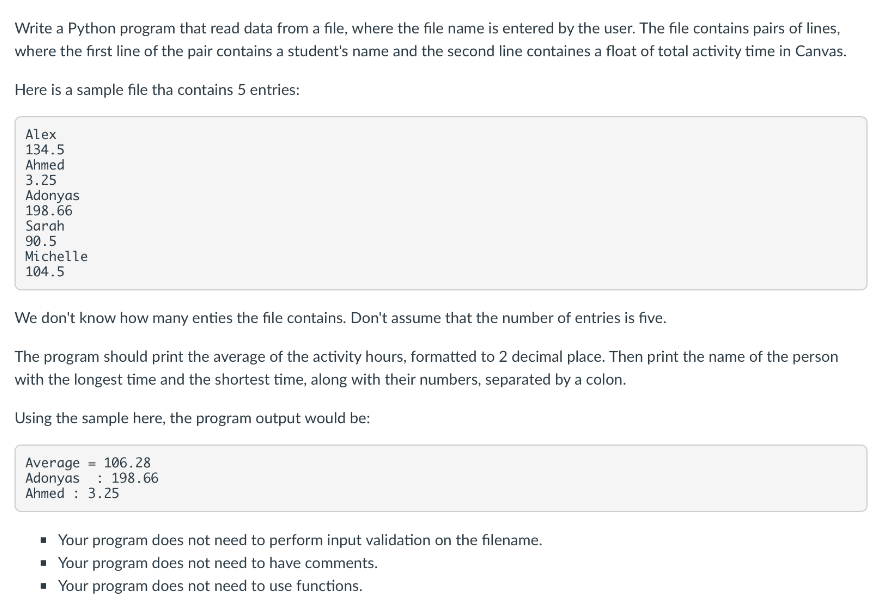The width and height of the screenshot is (874, 598).
Task: Click the value 3.25 under Ahmed
Action: [41, 181]
